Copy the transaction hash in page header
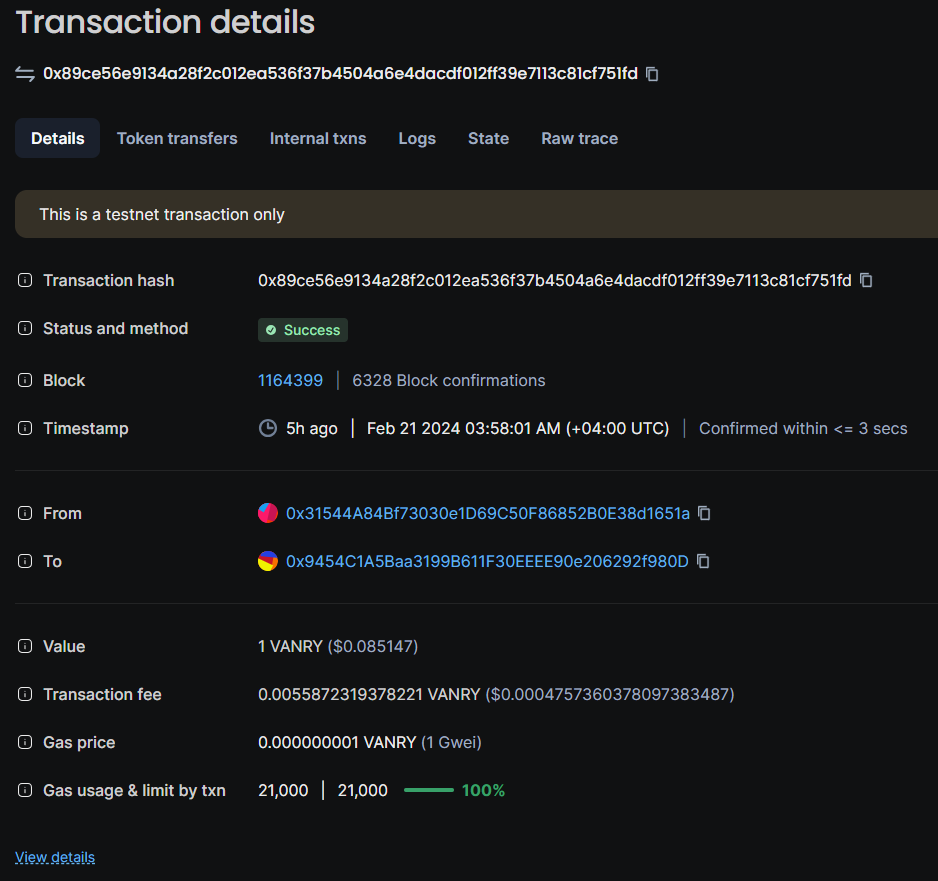 [x=652, y=74]
